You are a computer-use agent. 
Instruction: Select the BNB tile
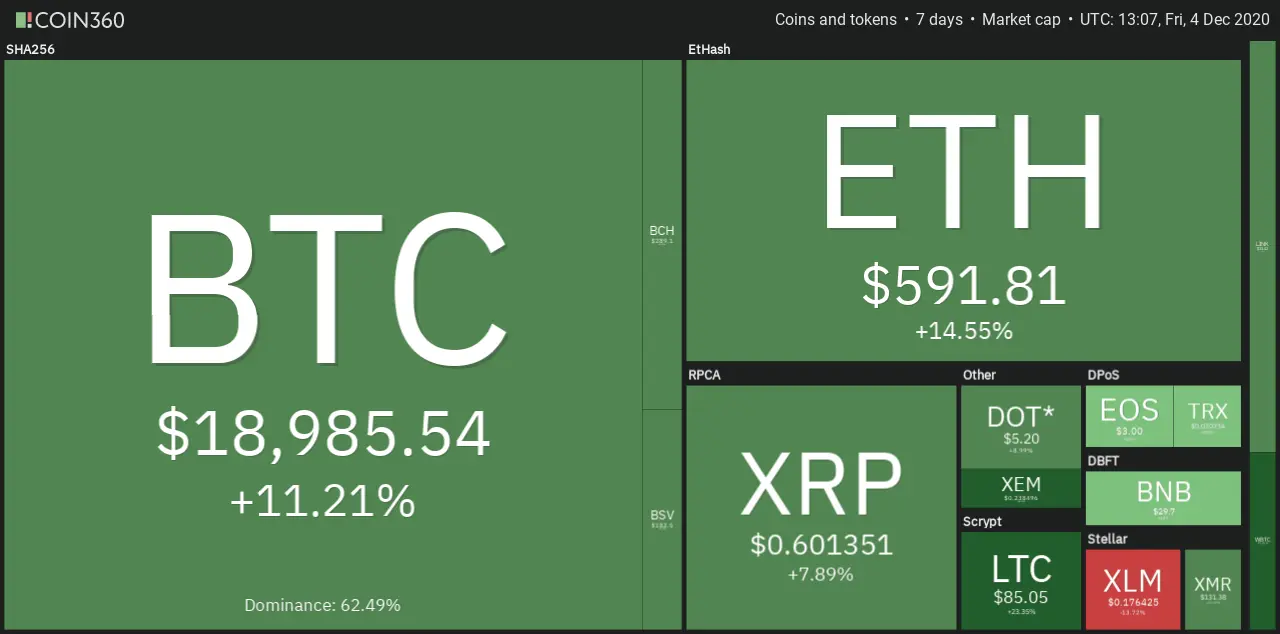1163,498
